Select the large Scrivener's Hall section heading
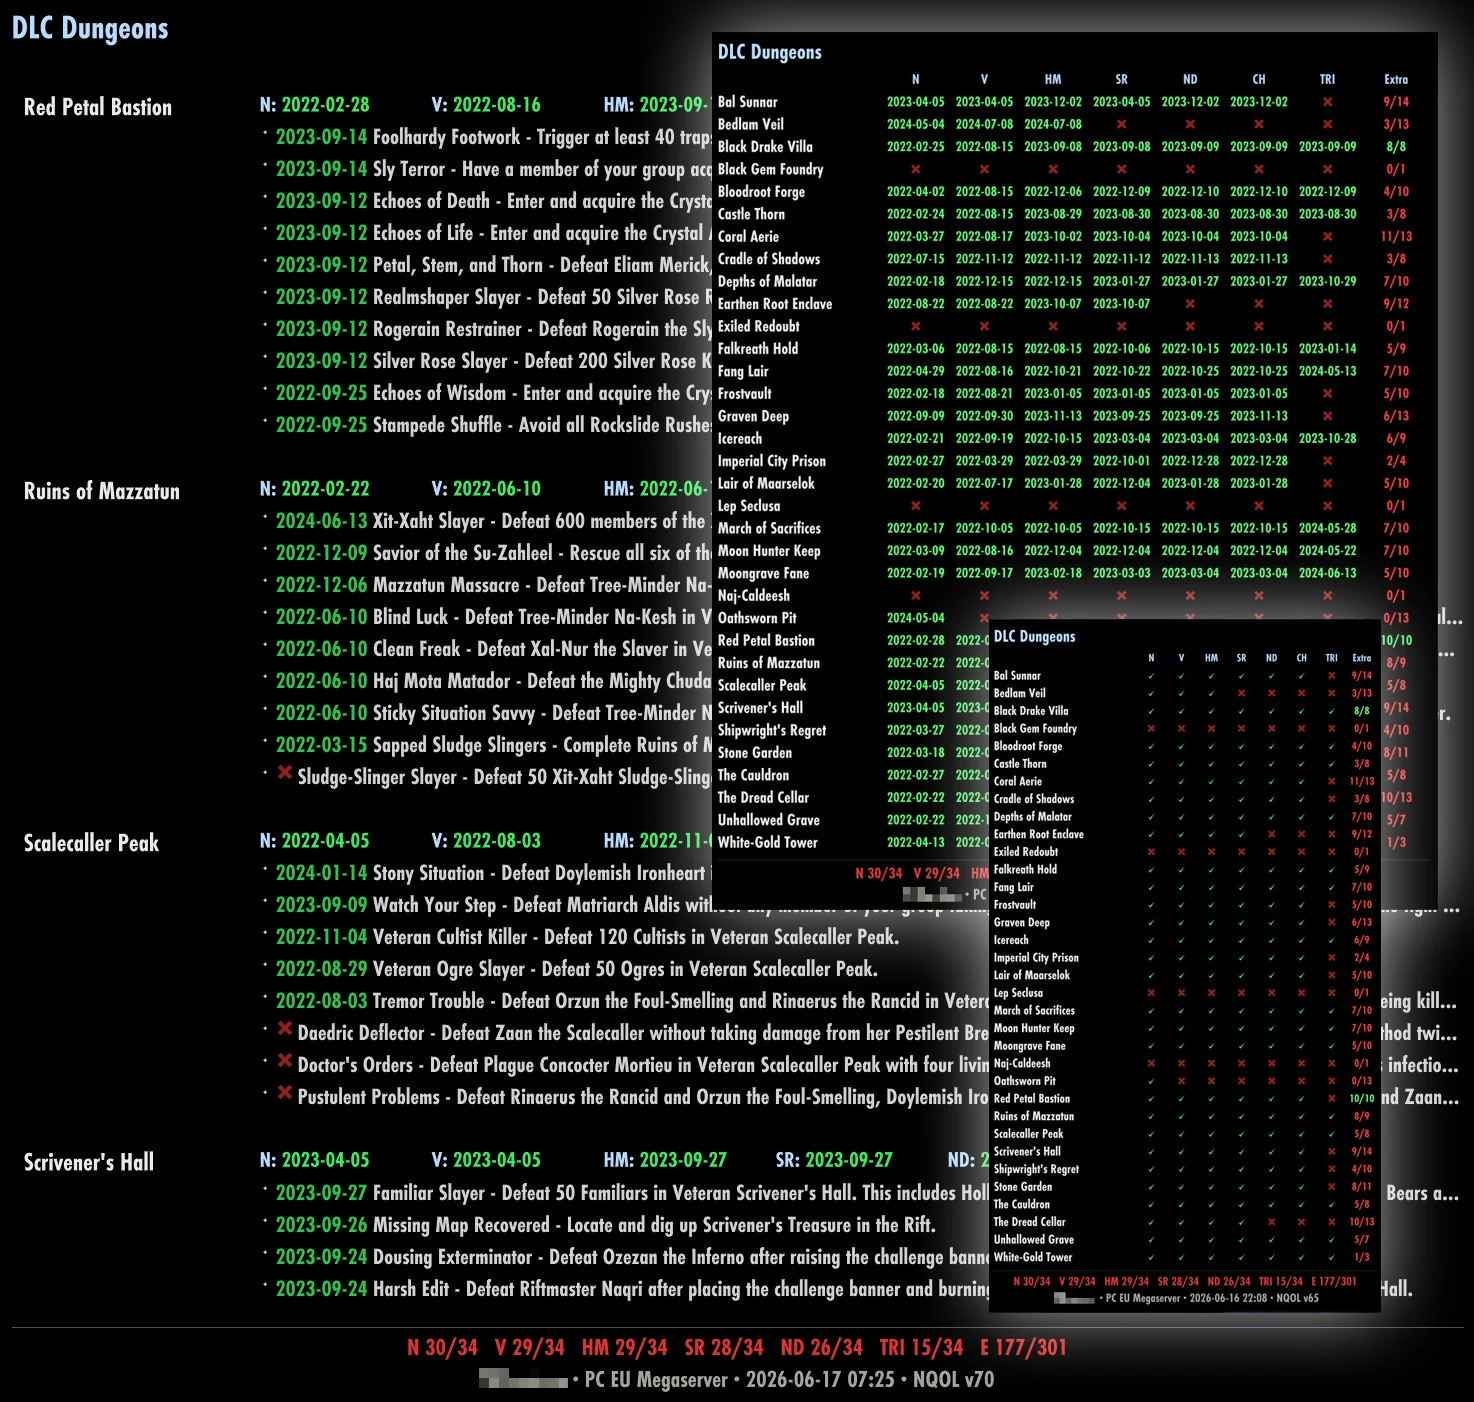 [89, 1162]
